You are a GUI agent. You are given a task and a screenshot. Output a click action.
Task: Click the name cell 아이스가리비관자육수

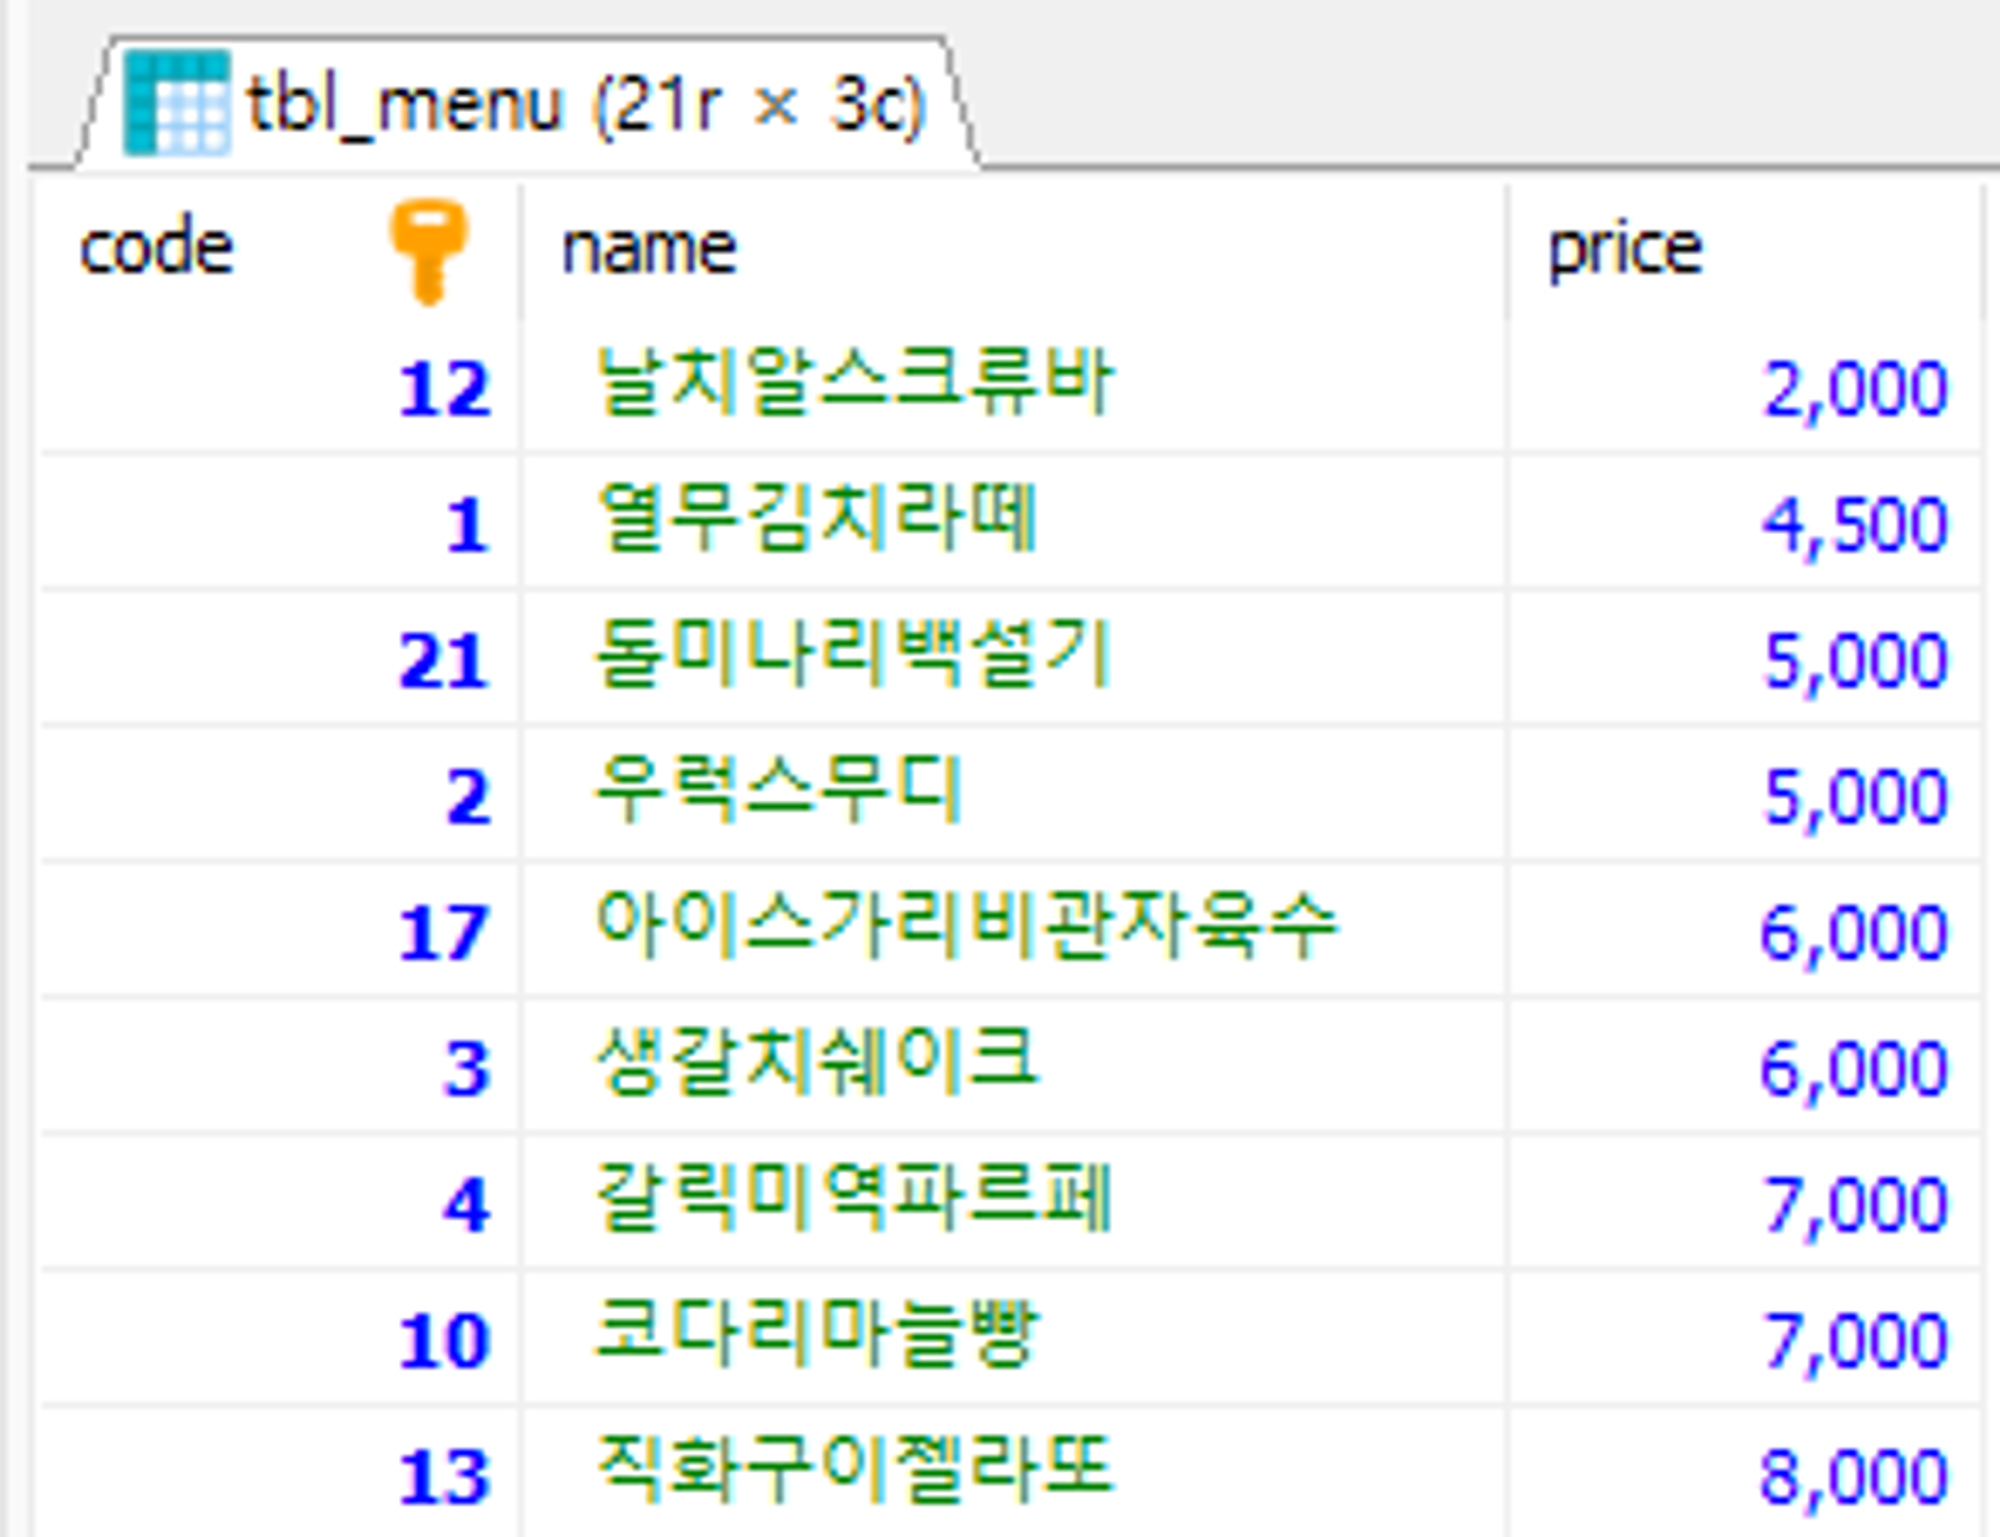pos(965,928)
